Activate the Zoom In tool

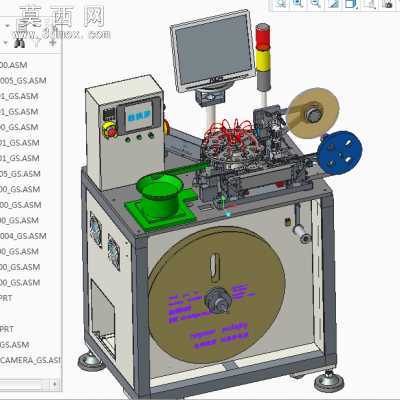[298, 4]
